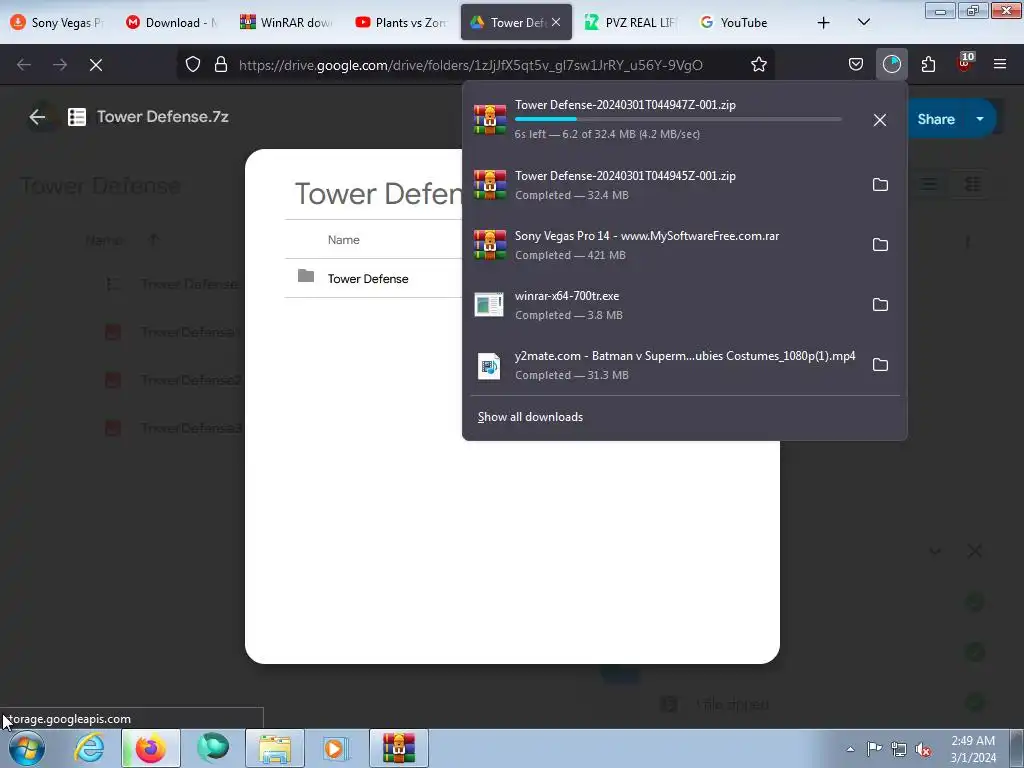The width and height of the screenshot is (1024, 768).
Task: Click the Tower Defense.7z title
Action: click(x=163, y=117)
